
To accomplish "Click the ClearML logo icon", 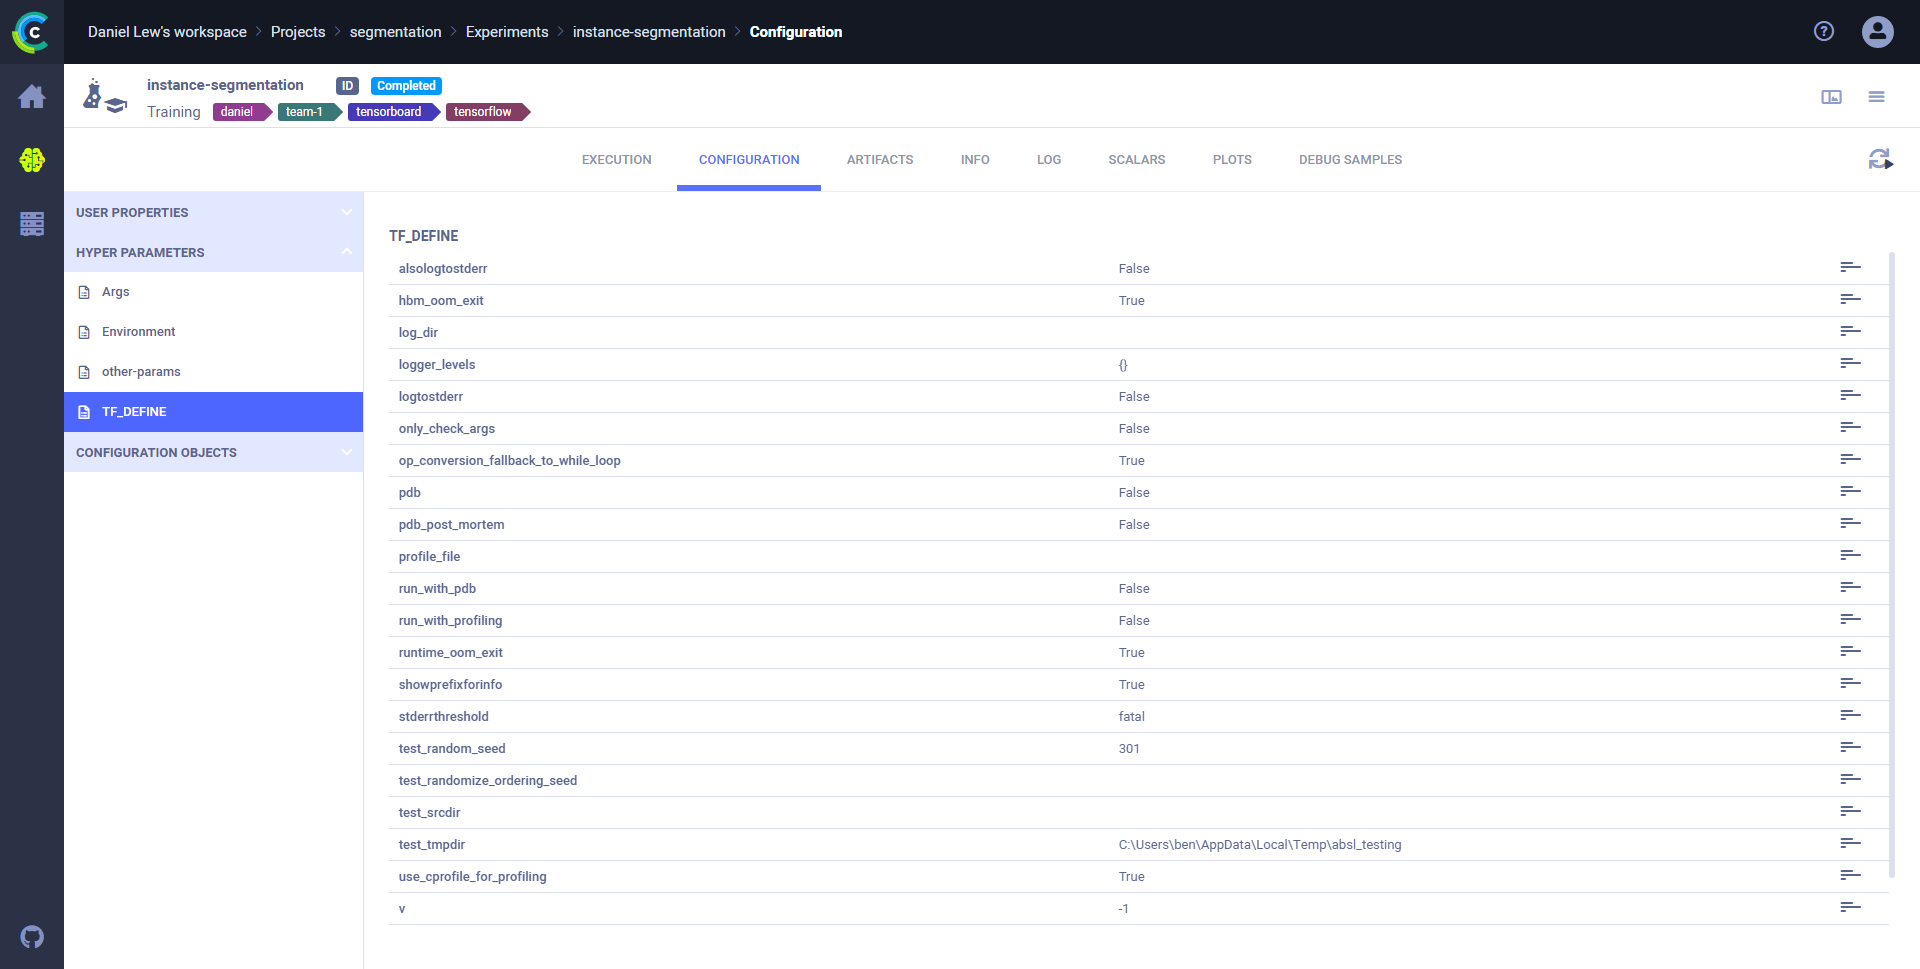I will click(31, 32).
